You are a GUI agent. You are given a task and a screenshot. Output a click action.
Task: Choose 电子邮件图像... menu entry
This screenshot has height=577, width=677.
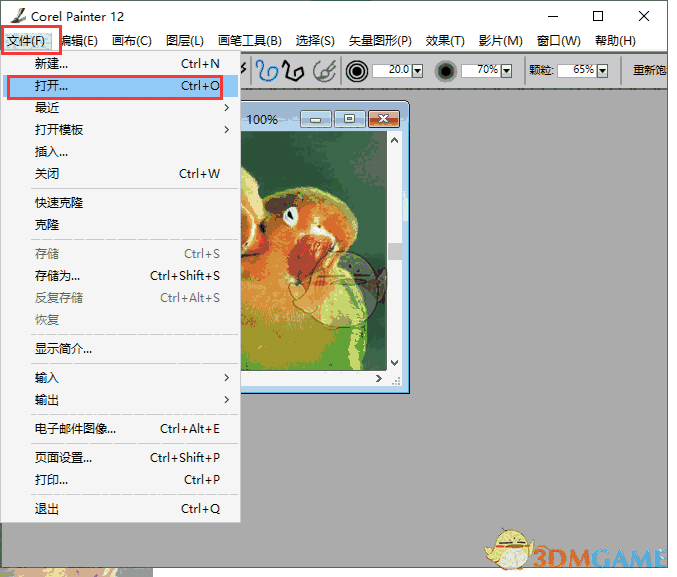pos(120,429)
